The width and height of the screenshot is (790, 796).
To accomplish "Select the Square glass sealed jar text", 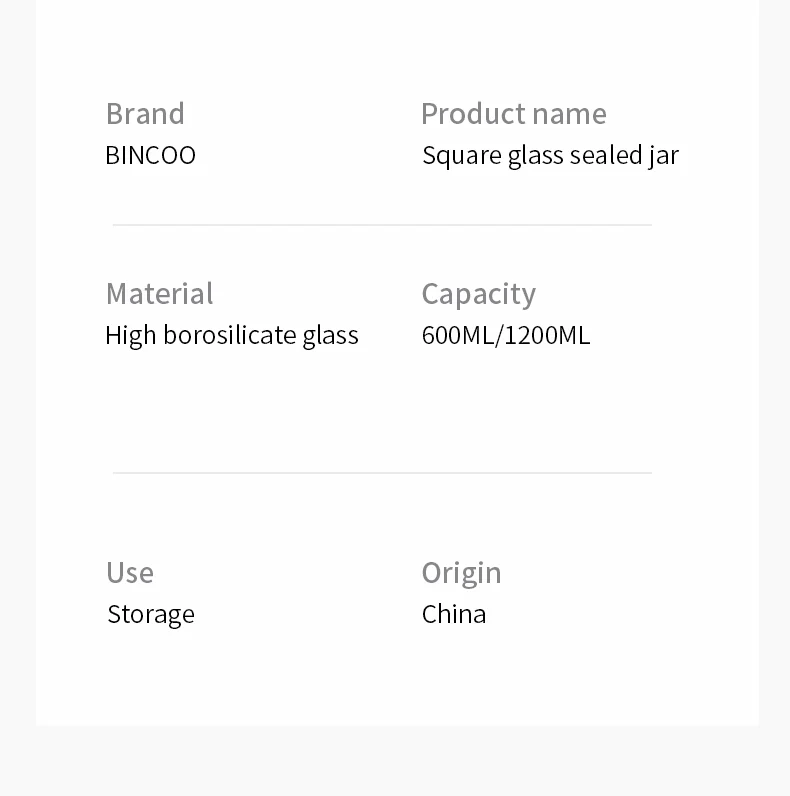I will click(550, 156).
